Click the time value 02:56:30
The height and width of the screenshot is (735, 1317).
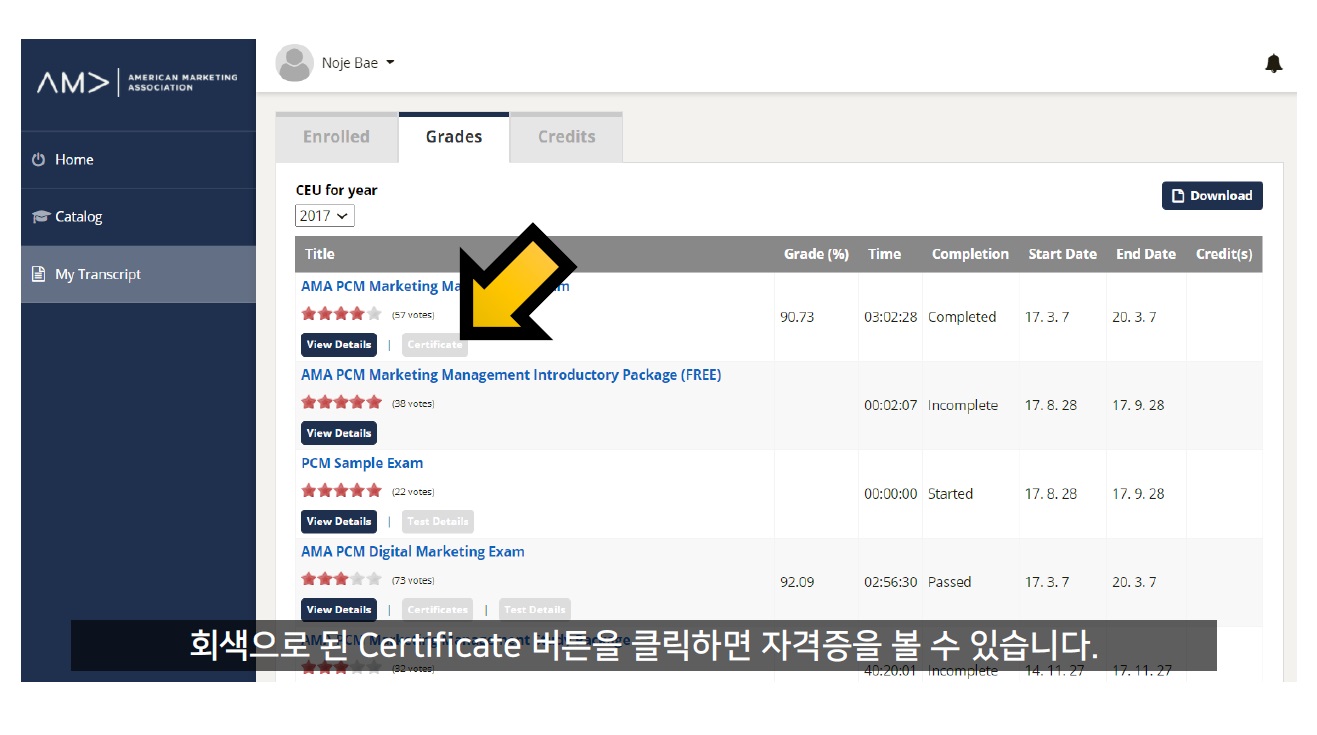tap(890, 582)
